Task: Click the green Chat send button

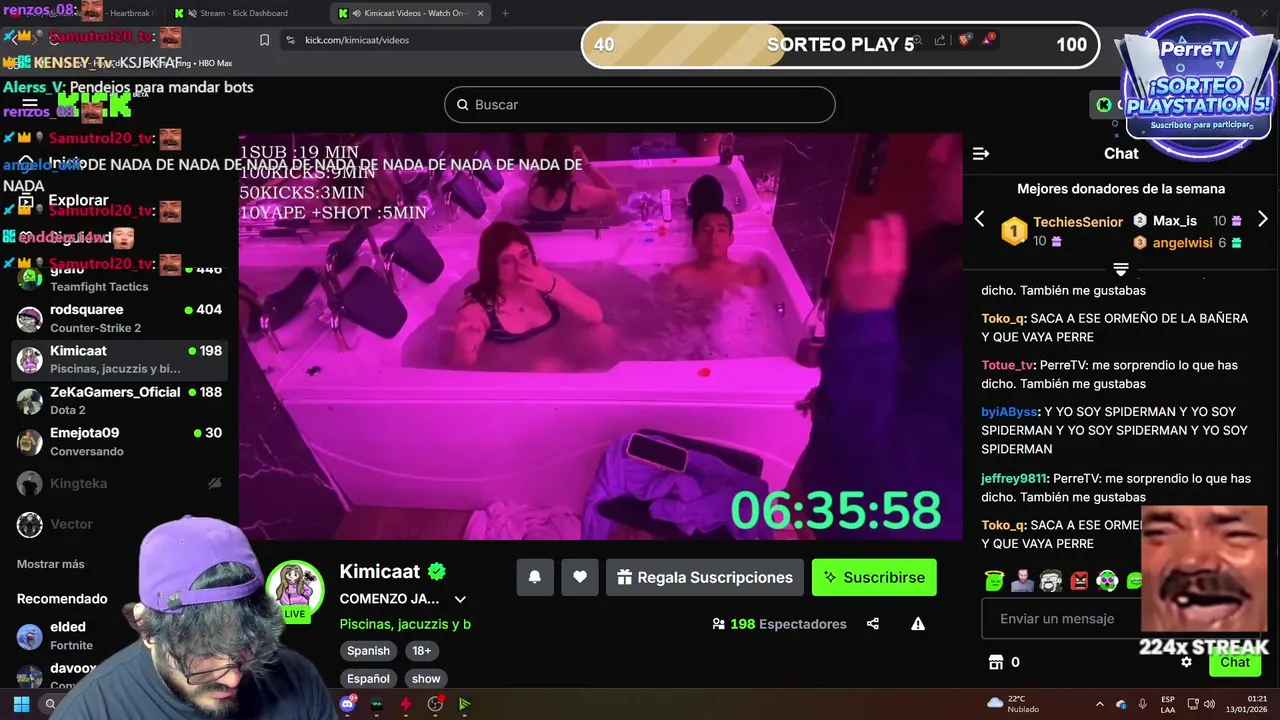Action: coord(1234,662)
